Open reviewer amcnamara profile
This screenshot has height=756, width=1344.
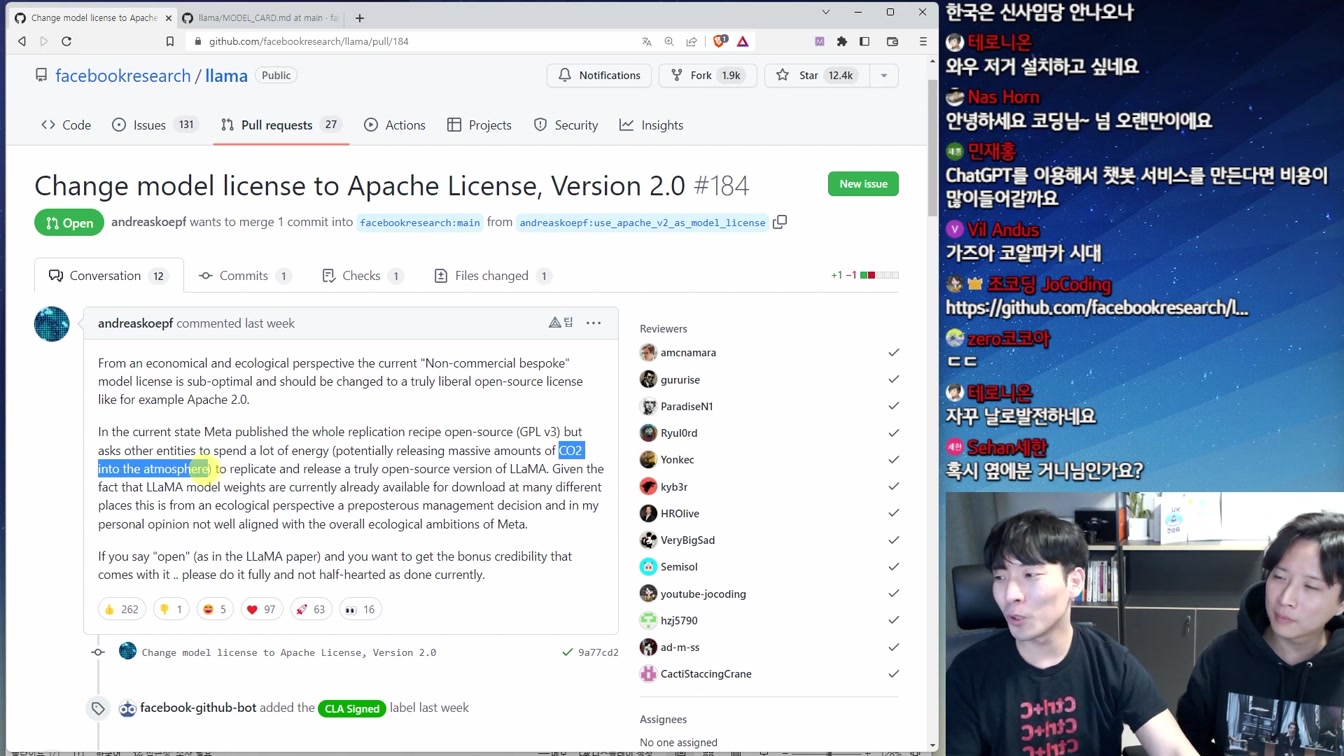pos(688,353)
